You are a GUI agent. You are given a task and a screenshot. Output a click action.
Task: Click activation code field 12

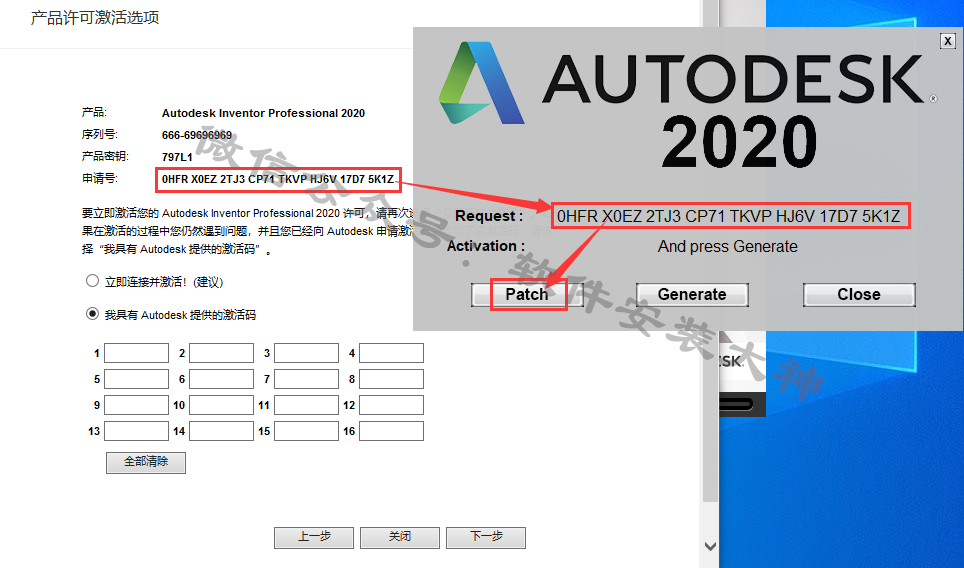[391, 405]
